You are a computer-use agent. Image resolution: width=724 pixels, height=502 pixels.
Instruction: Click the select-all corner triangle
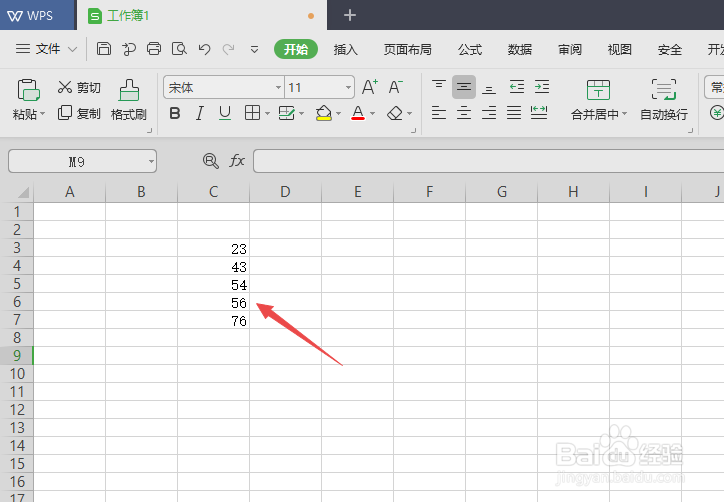coord(22,192)
